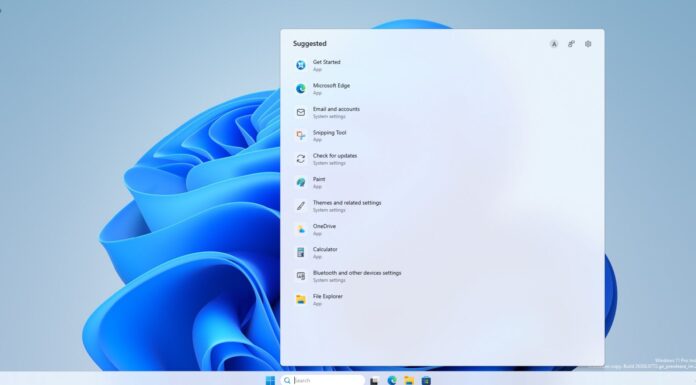Select the 'Paint' text label
Image resolution: width=696 pixels, height=385 pixels.
(x=319, y=179)
